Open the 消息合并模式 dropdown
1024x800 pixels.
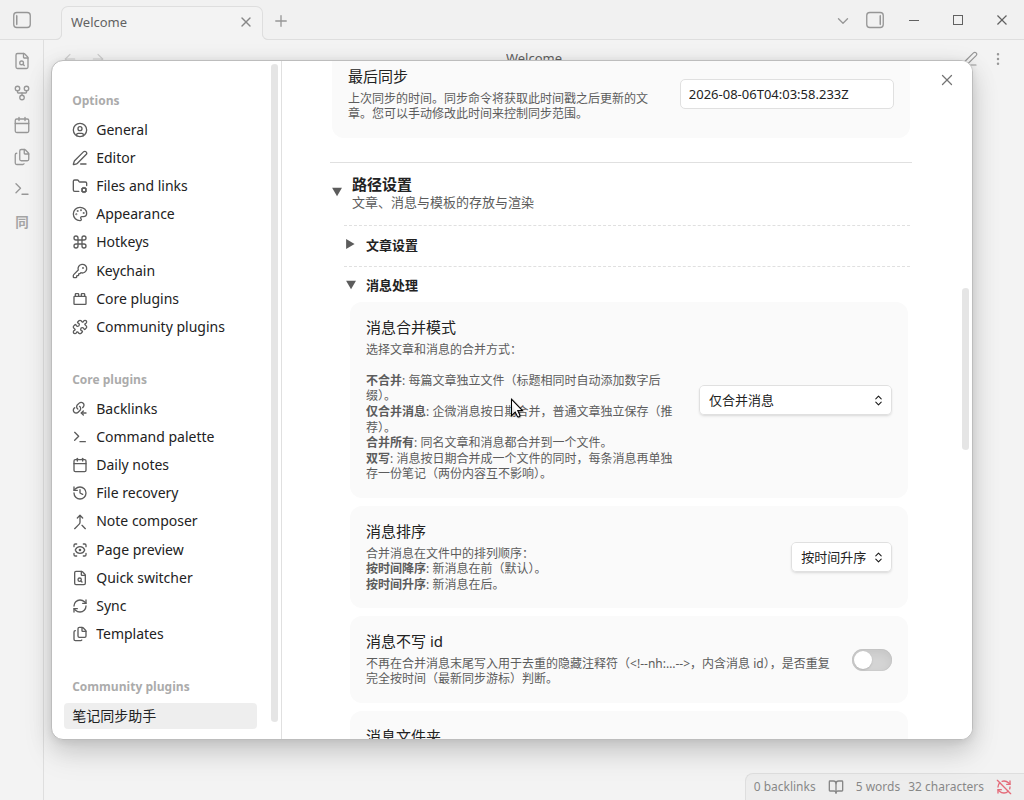795,400
